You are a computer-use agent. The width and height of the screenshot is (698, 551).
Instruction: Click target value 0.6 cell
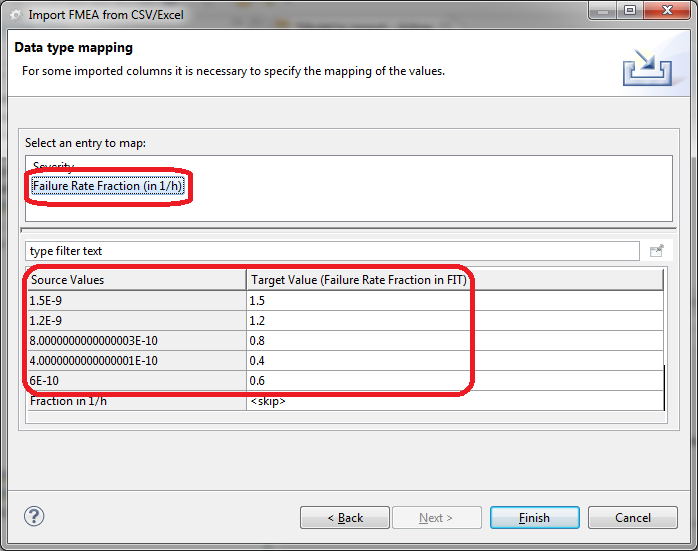pos(455,381)
